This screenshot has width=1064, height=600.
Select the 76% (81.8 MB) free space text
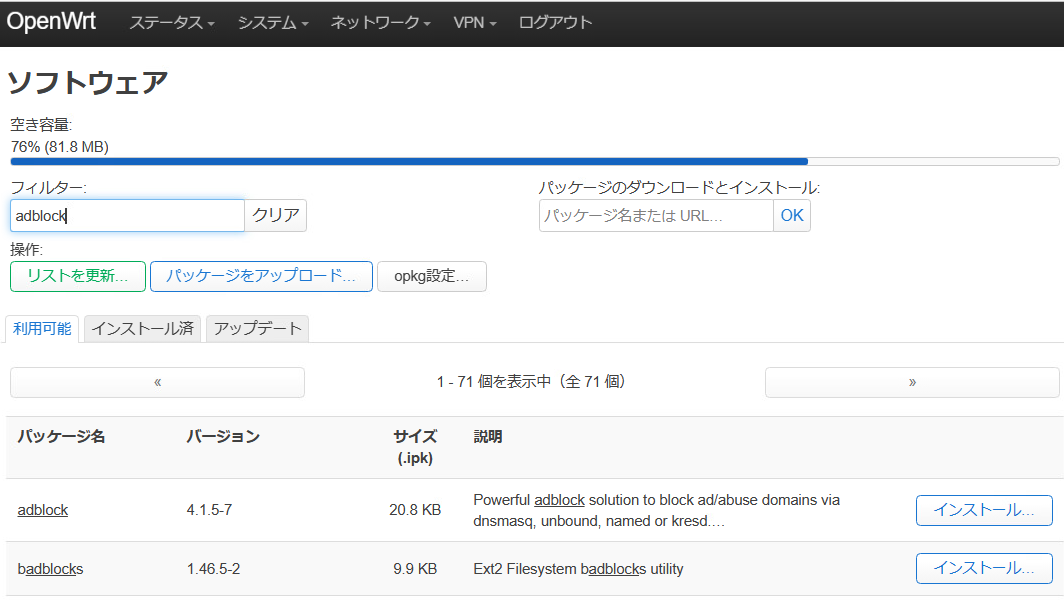[60, 147]
